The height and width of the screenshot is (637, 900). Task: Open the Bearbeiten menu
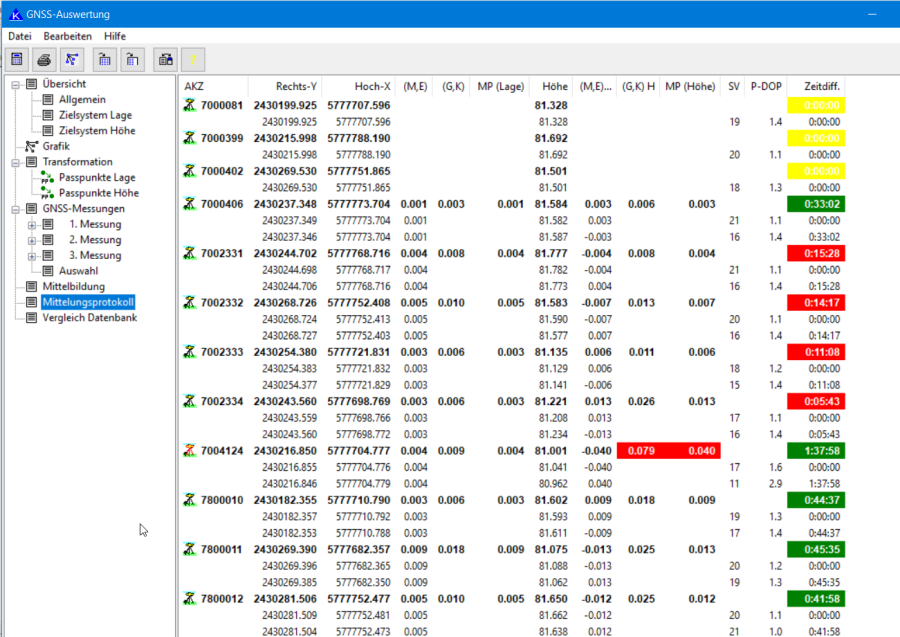(x=67, y=36)
